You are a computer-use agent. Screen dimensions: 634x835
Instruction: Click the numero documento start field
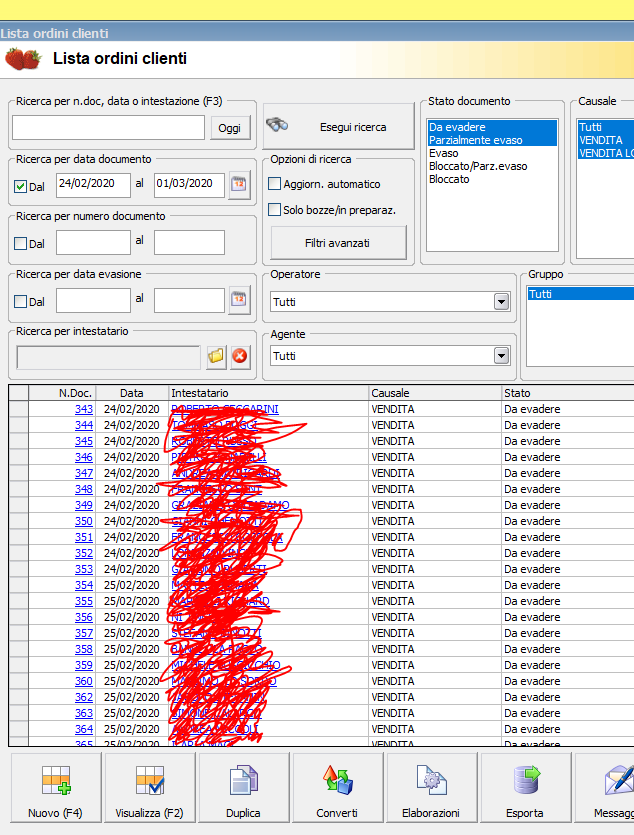click(93, 242)
